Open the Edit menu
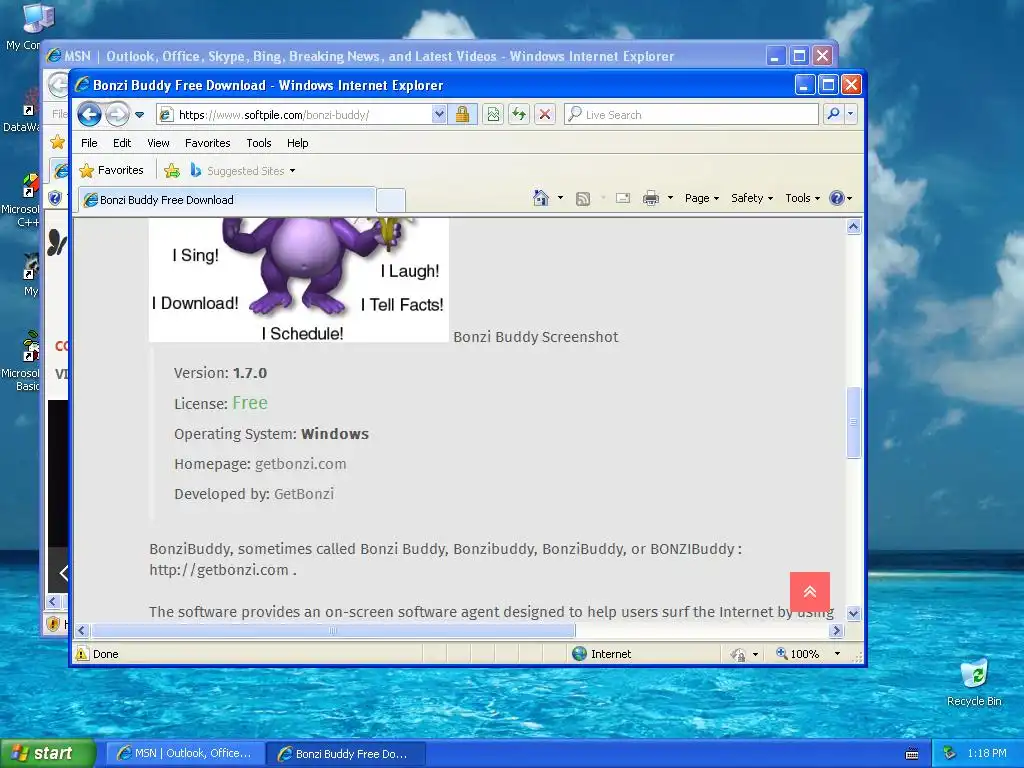This screenshot has height=768, width=1024. (x=121, y=143)
